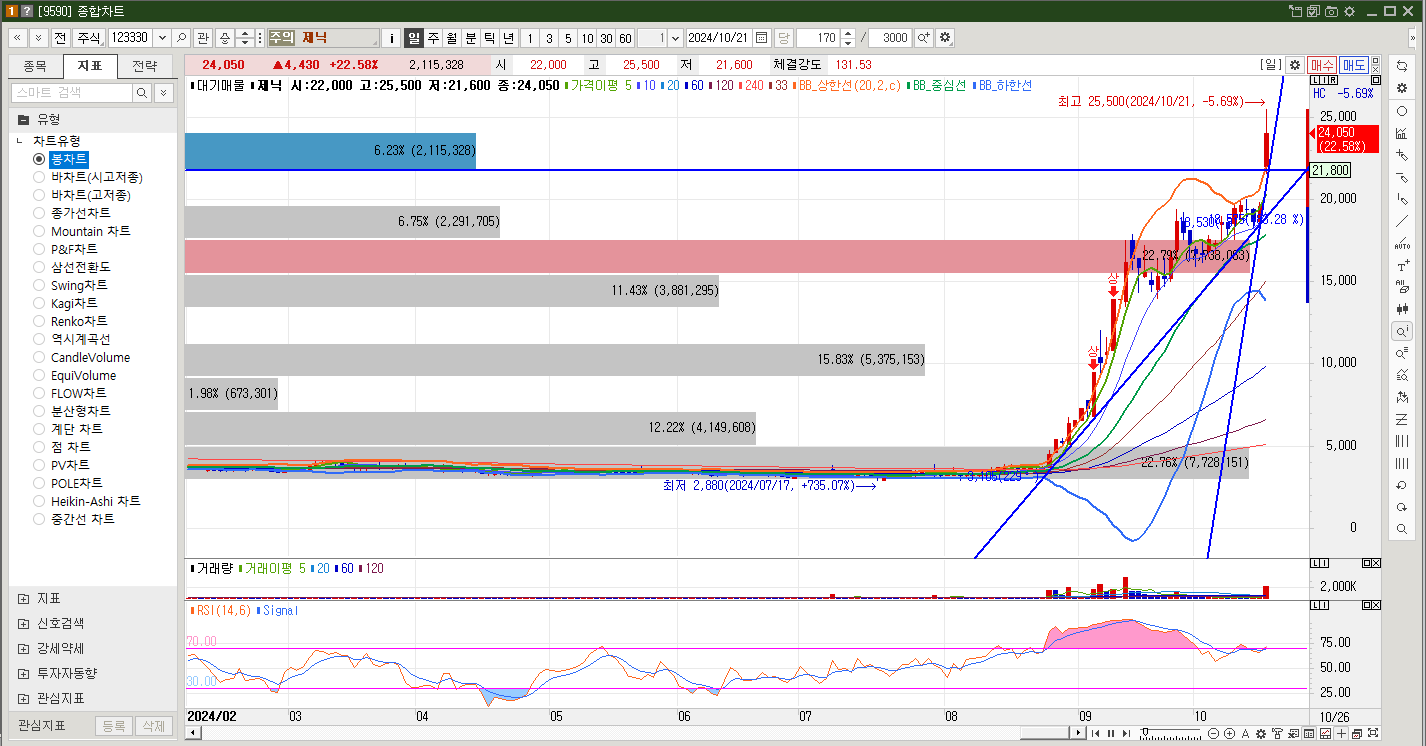This screenshot has width=1426, height=746.
Task: Expand the 투자자동향 section
Action: pos(23,674)
